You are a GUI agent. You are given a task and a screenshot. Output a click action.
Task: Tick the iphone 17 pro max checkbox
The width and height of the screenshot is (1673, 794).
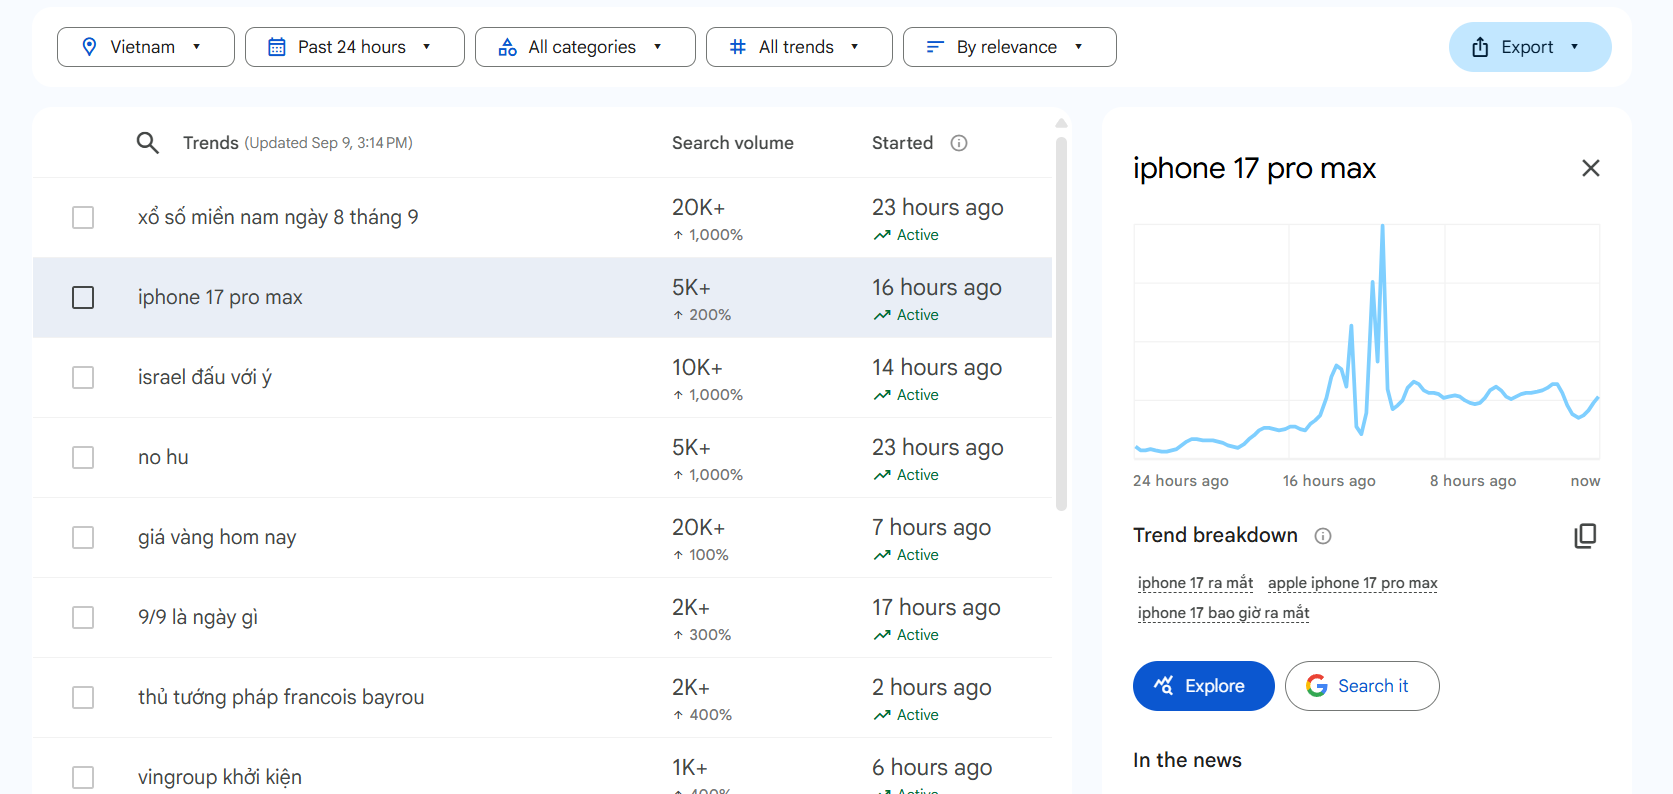point(83,297)
